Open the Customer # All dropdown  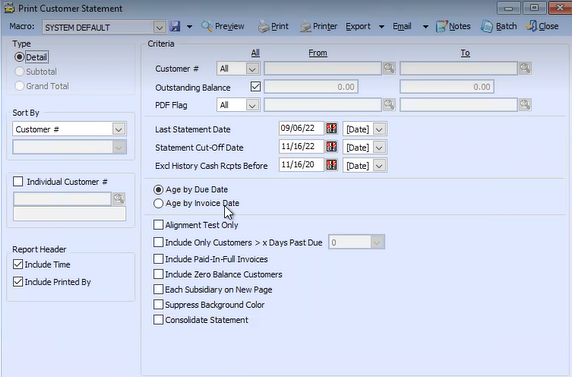(x=252, y=69)
